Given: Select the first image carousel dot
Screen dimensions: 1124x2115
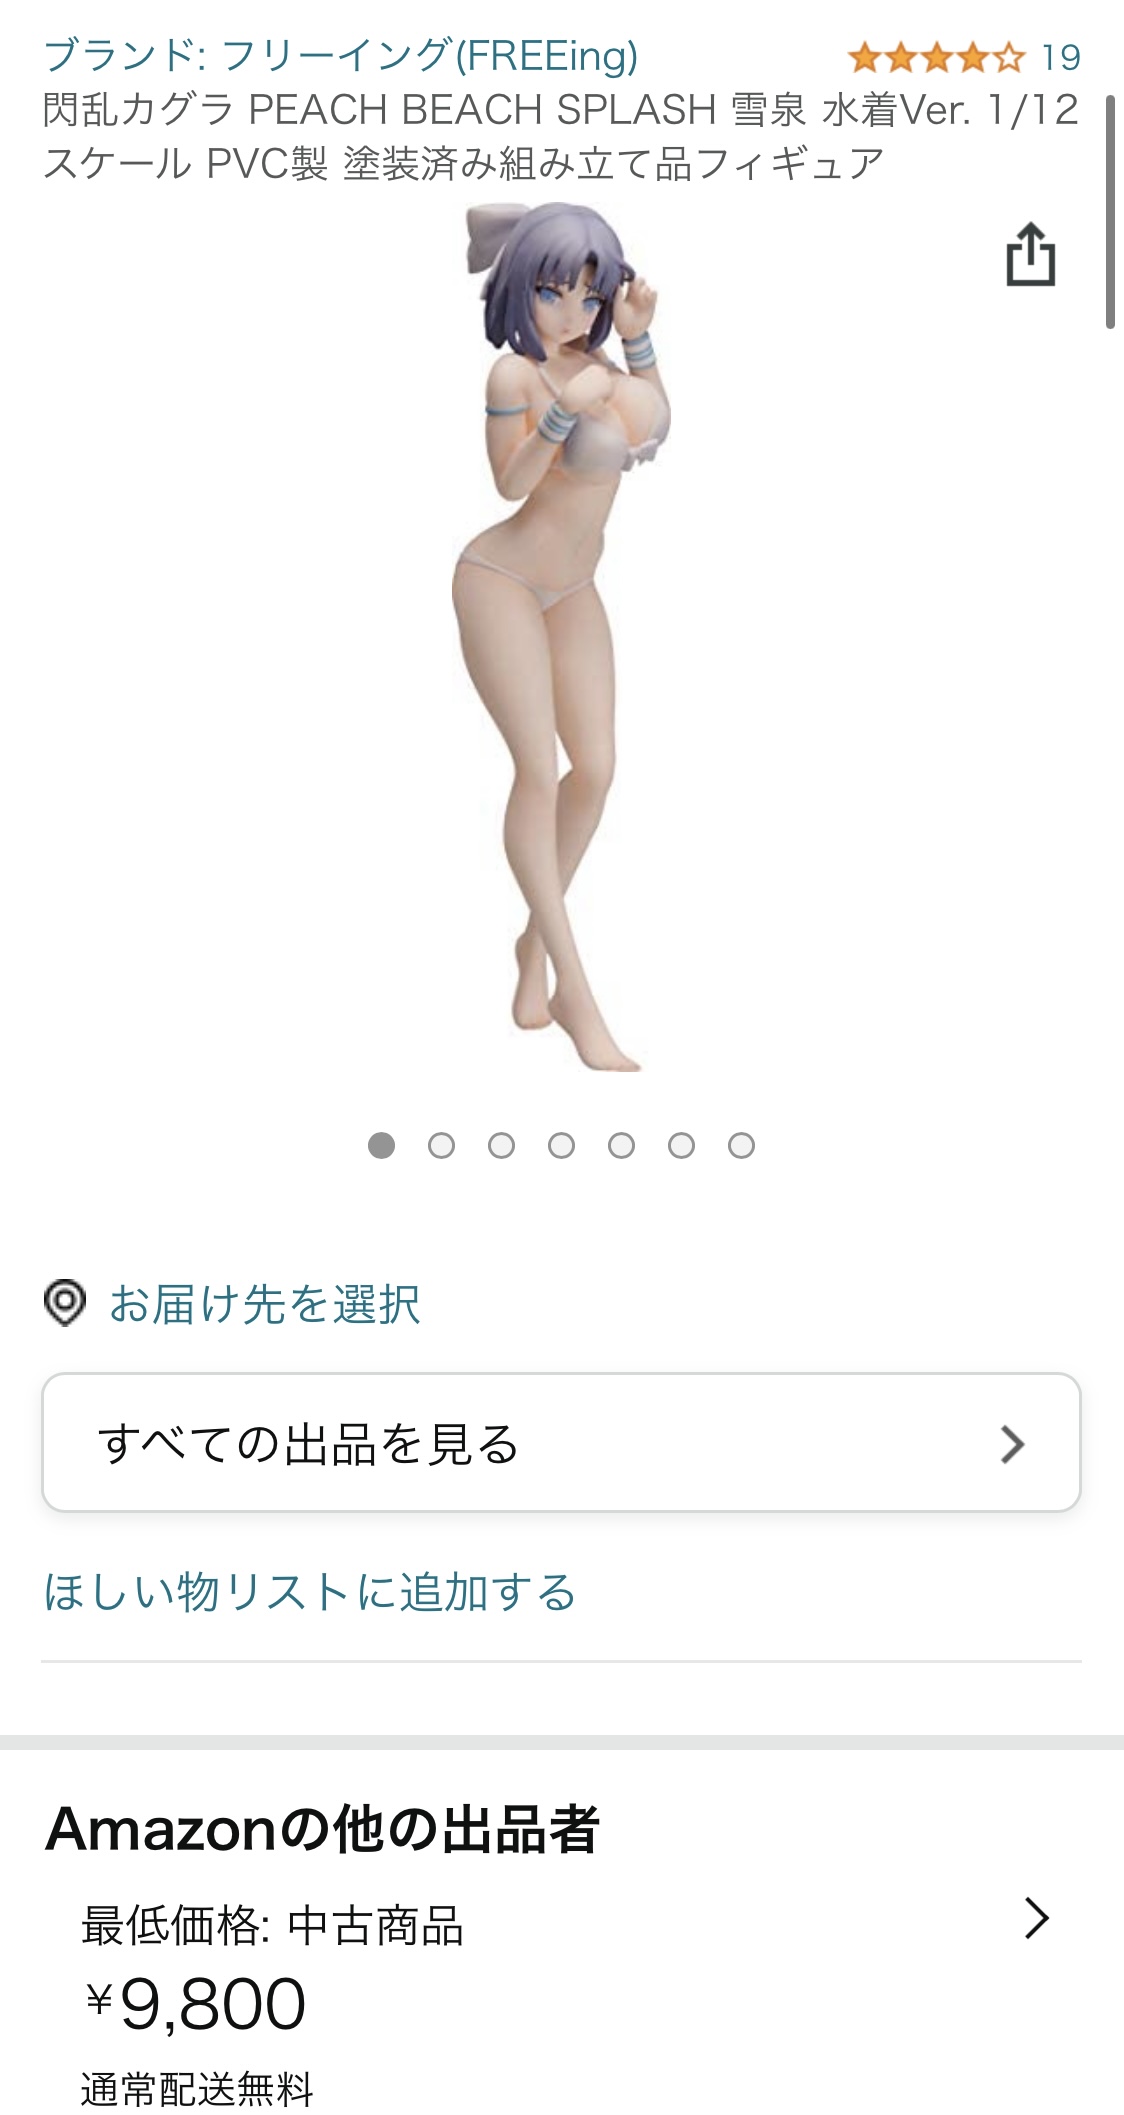Looking at the screenshot, I should (381, 1145).
